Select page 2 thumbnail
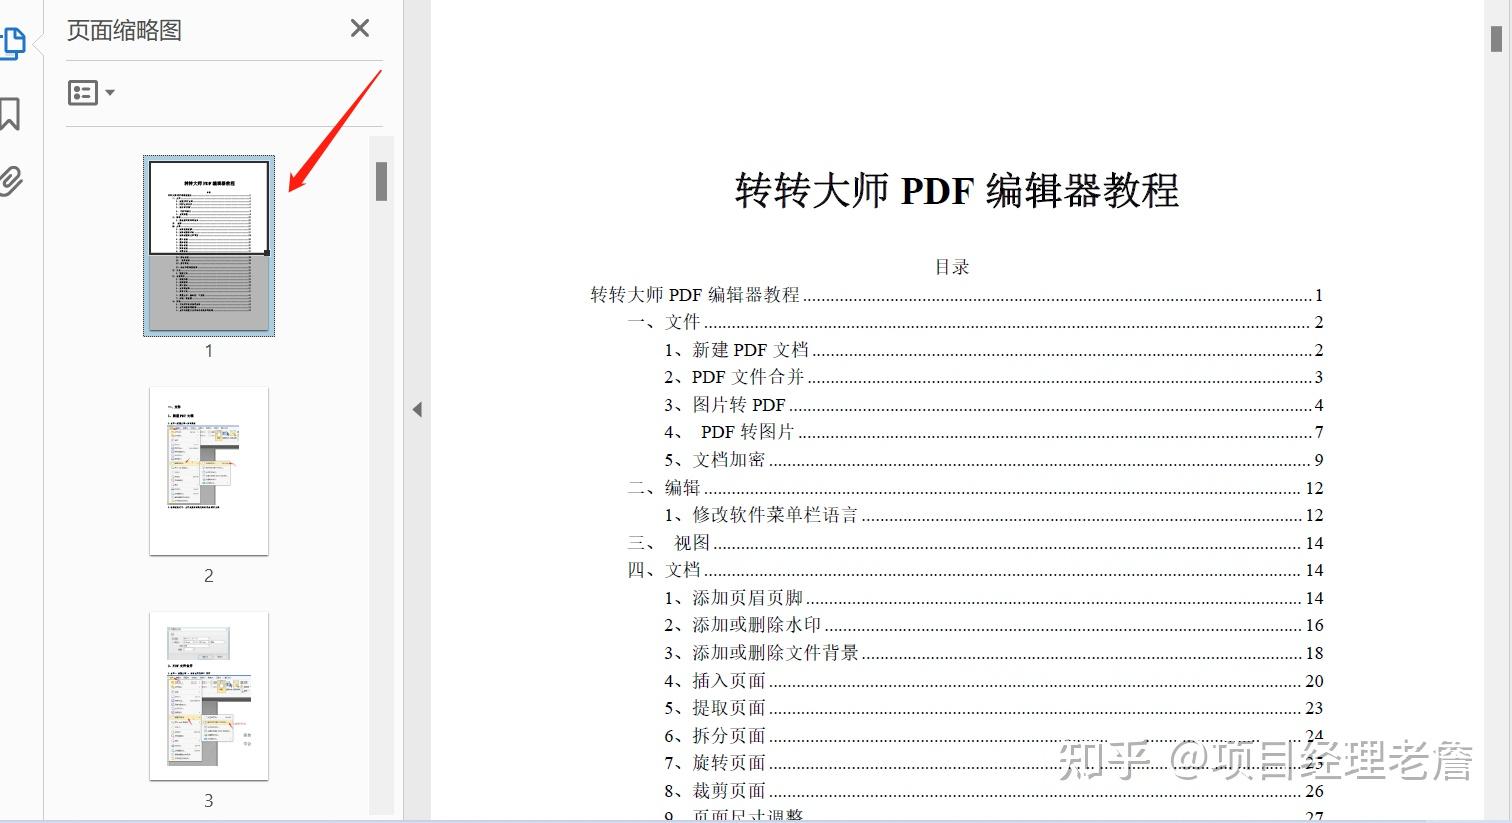This screenshot has height=823, width=1512. pyautogui.click(x=209, y=471)
